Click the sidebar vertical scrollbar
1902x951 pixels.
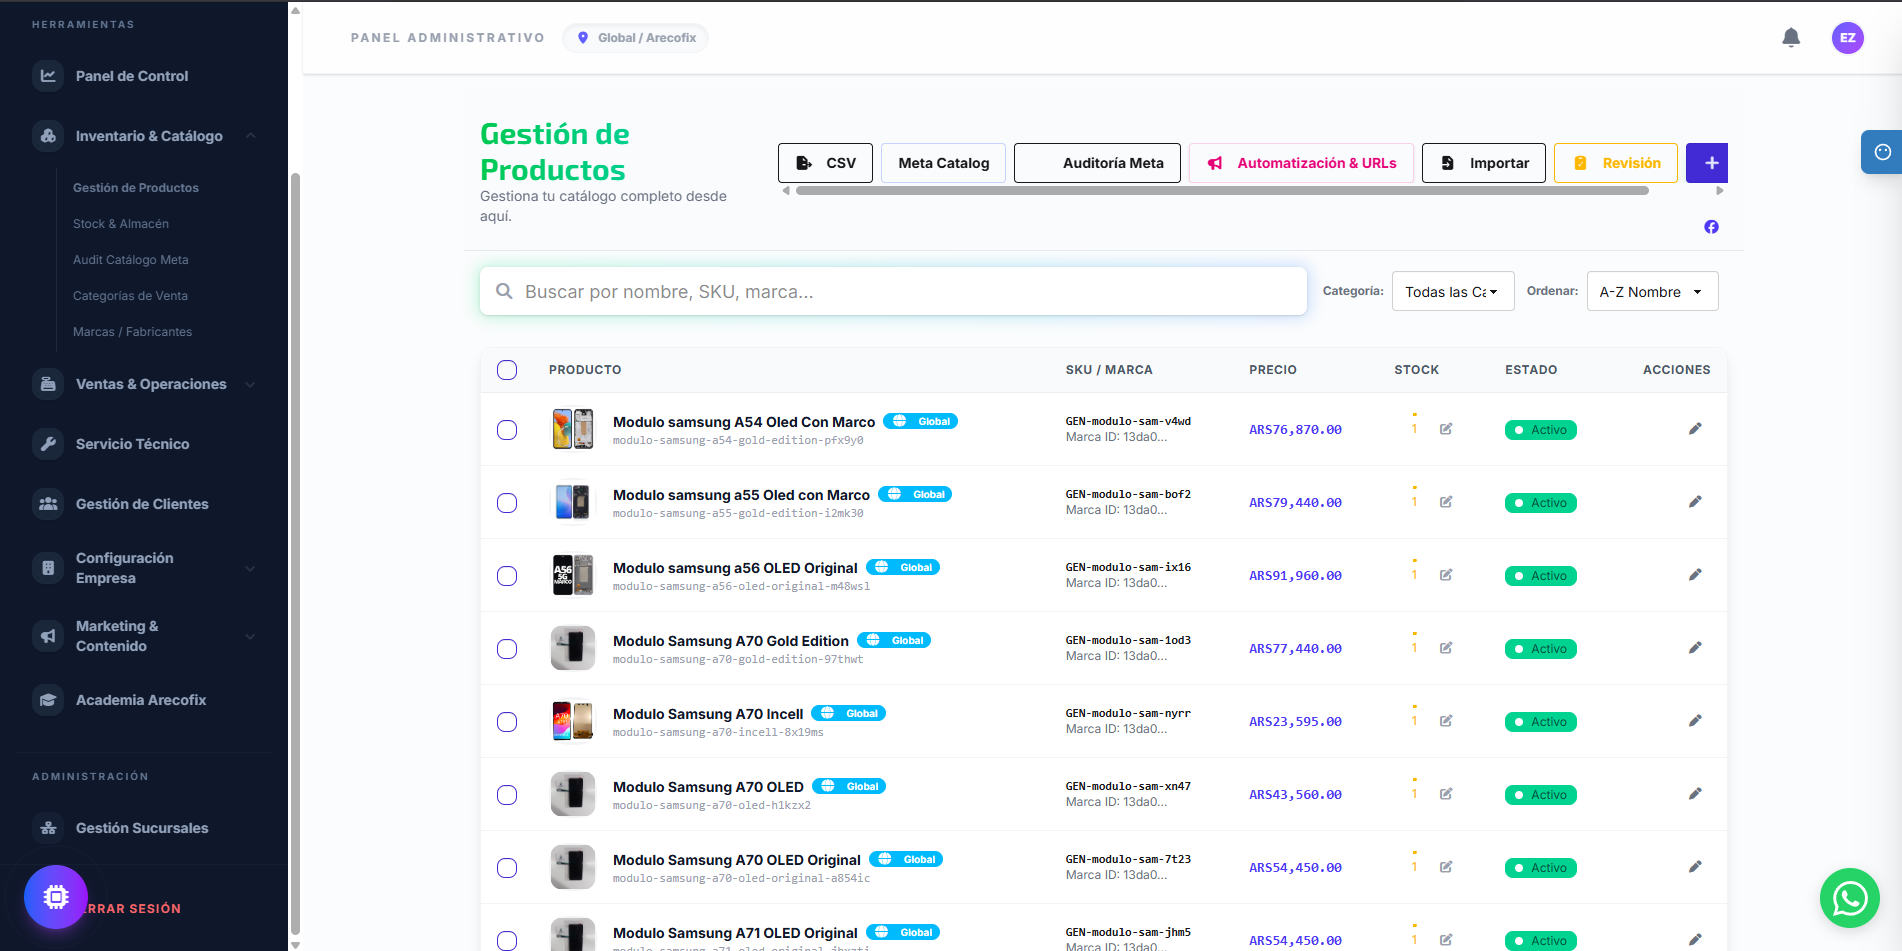tap(295, 553)
